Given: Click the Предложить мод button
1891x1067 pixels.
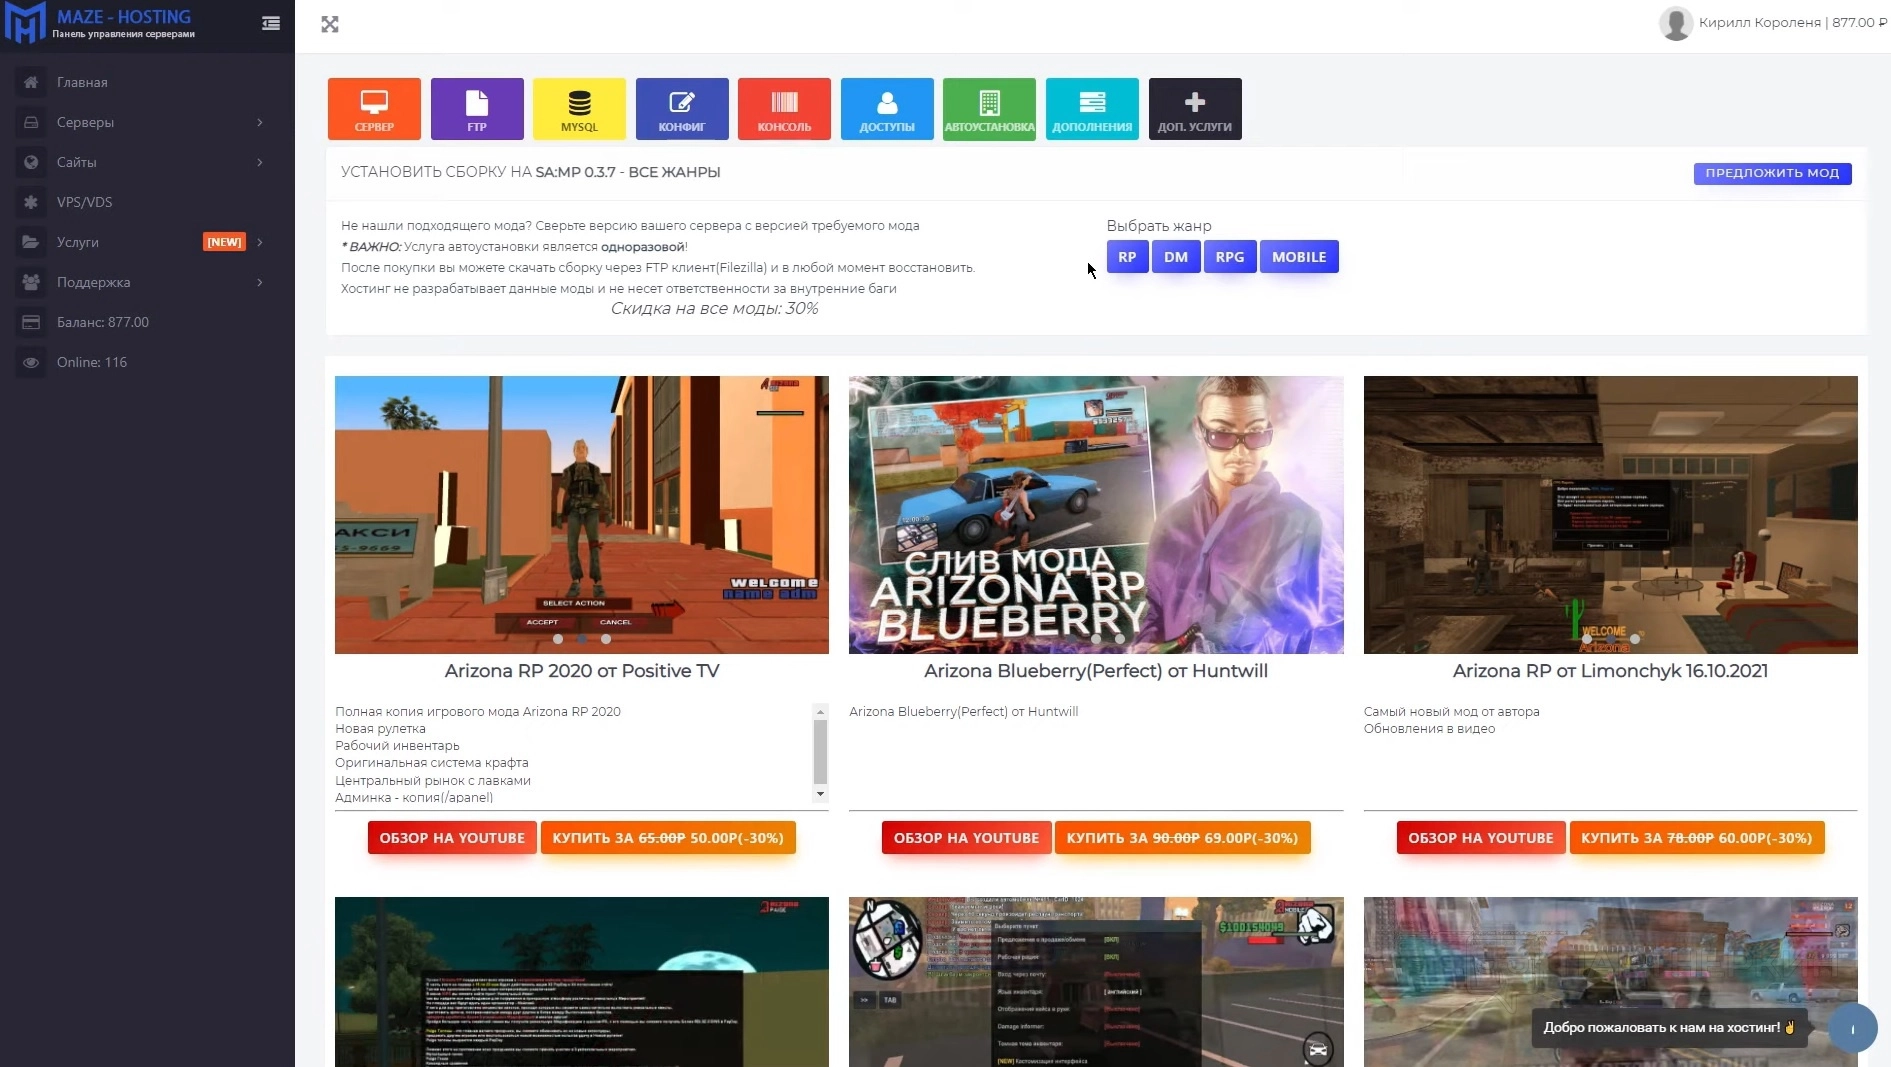Looking at the screenshot, I should click(x=1772, y=173).
